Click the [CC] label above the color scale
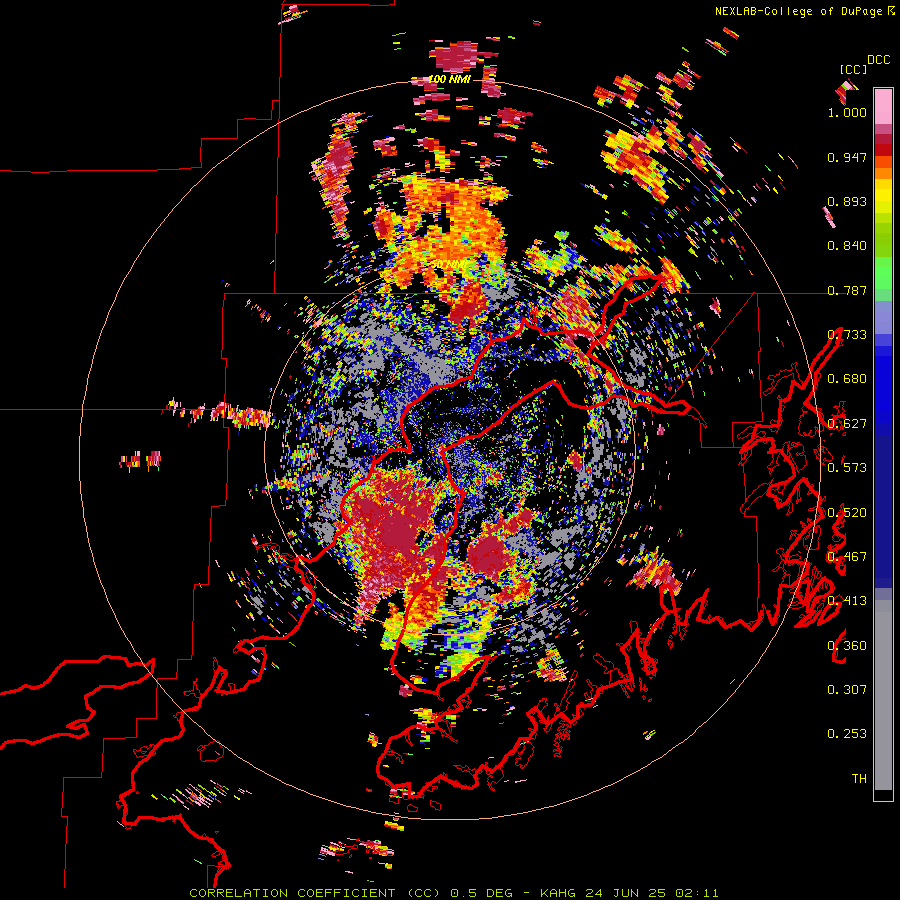 [853, 69]
